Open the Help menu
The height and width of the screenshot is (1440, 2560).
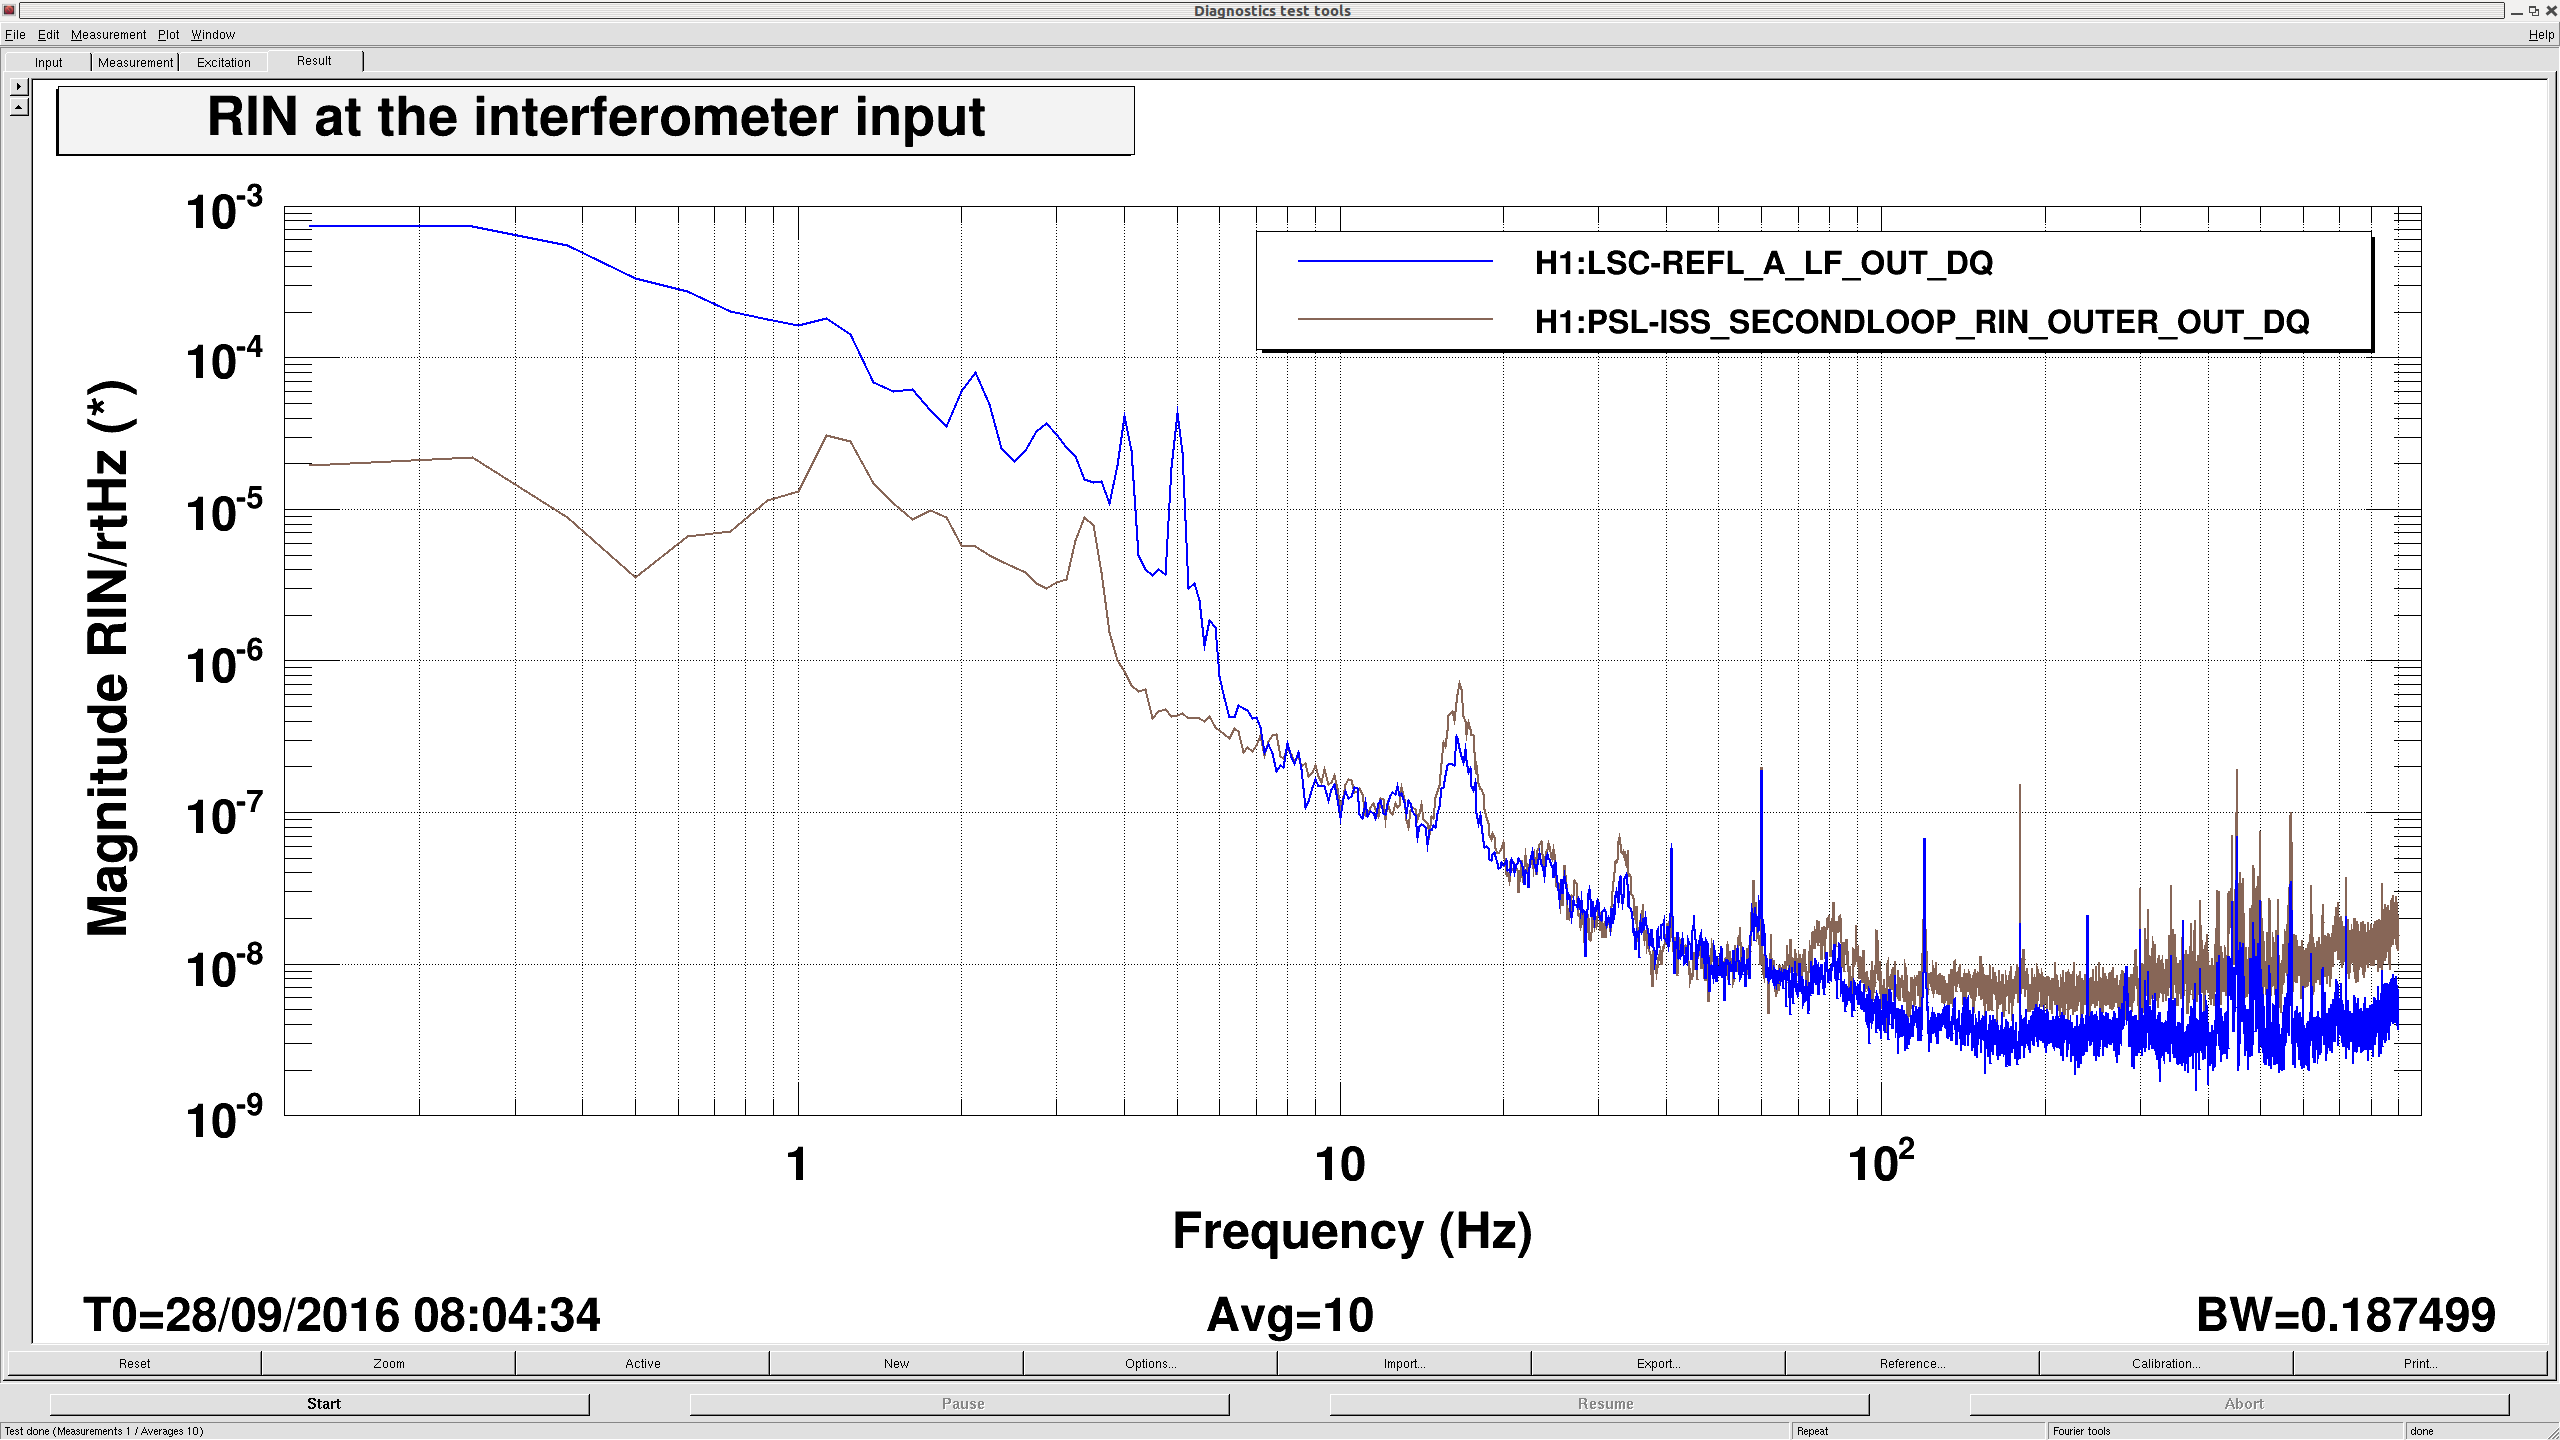[2540, 35]
